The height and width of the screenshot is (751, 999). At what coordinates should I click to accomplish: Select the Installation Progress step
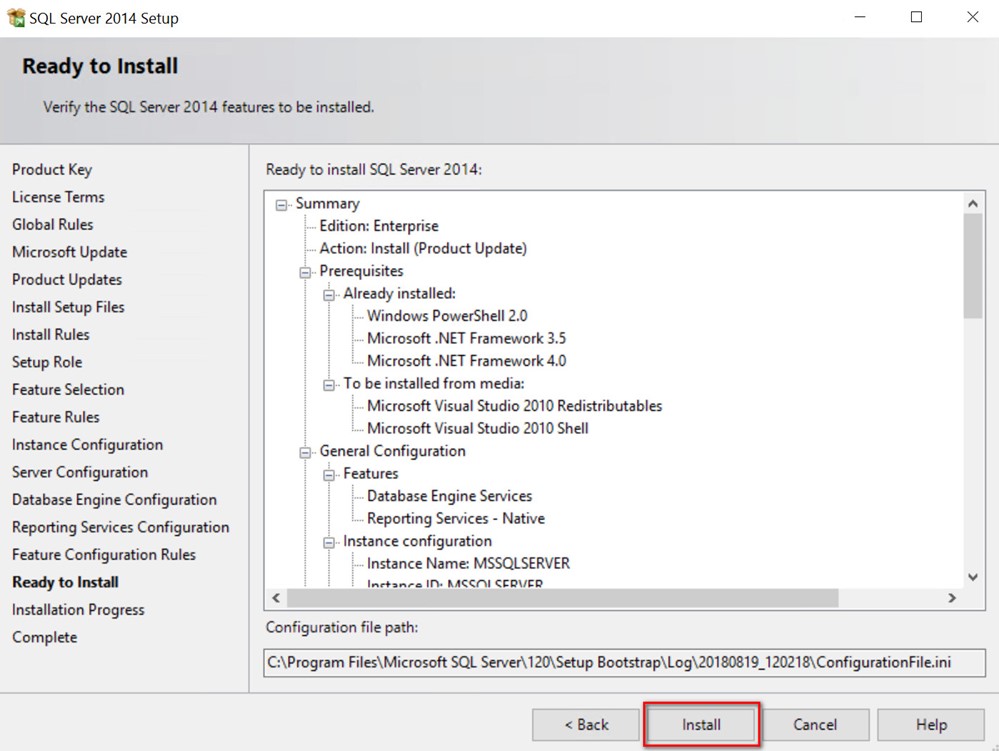[78, 610]
